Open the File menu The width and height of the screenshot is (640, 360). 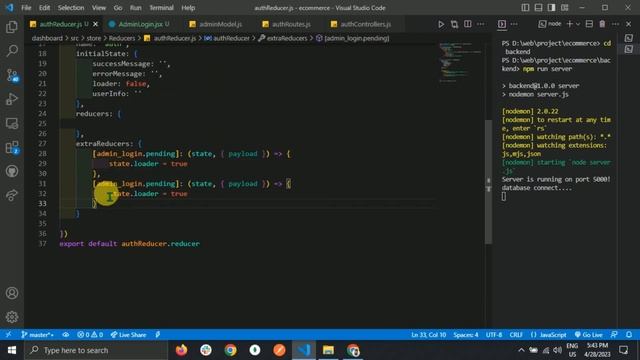[x=26, y=8]
